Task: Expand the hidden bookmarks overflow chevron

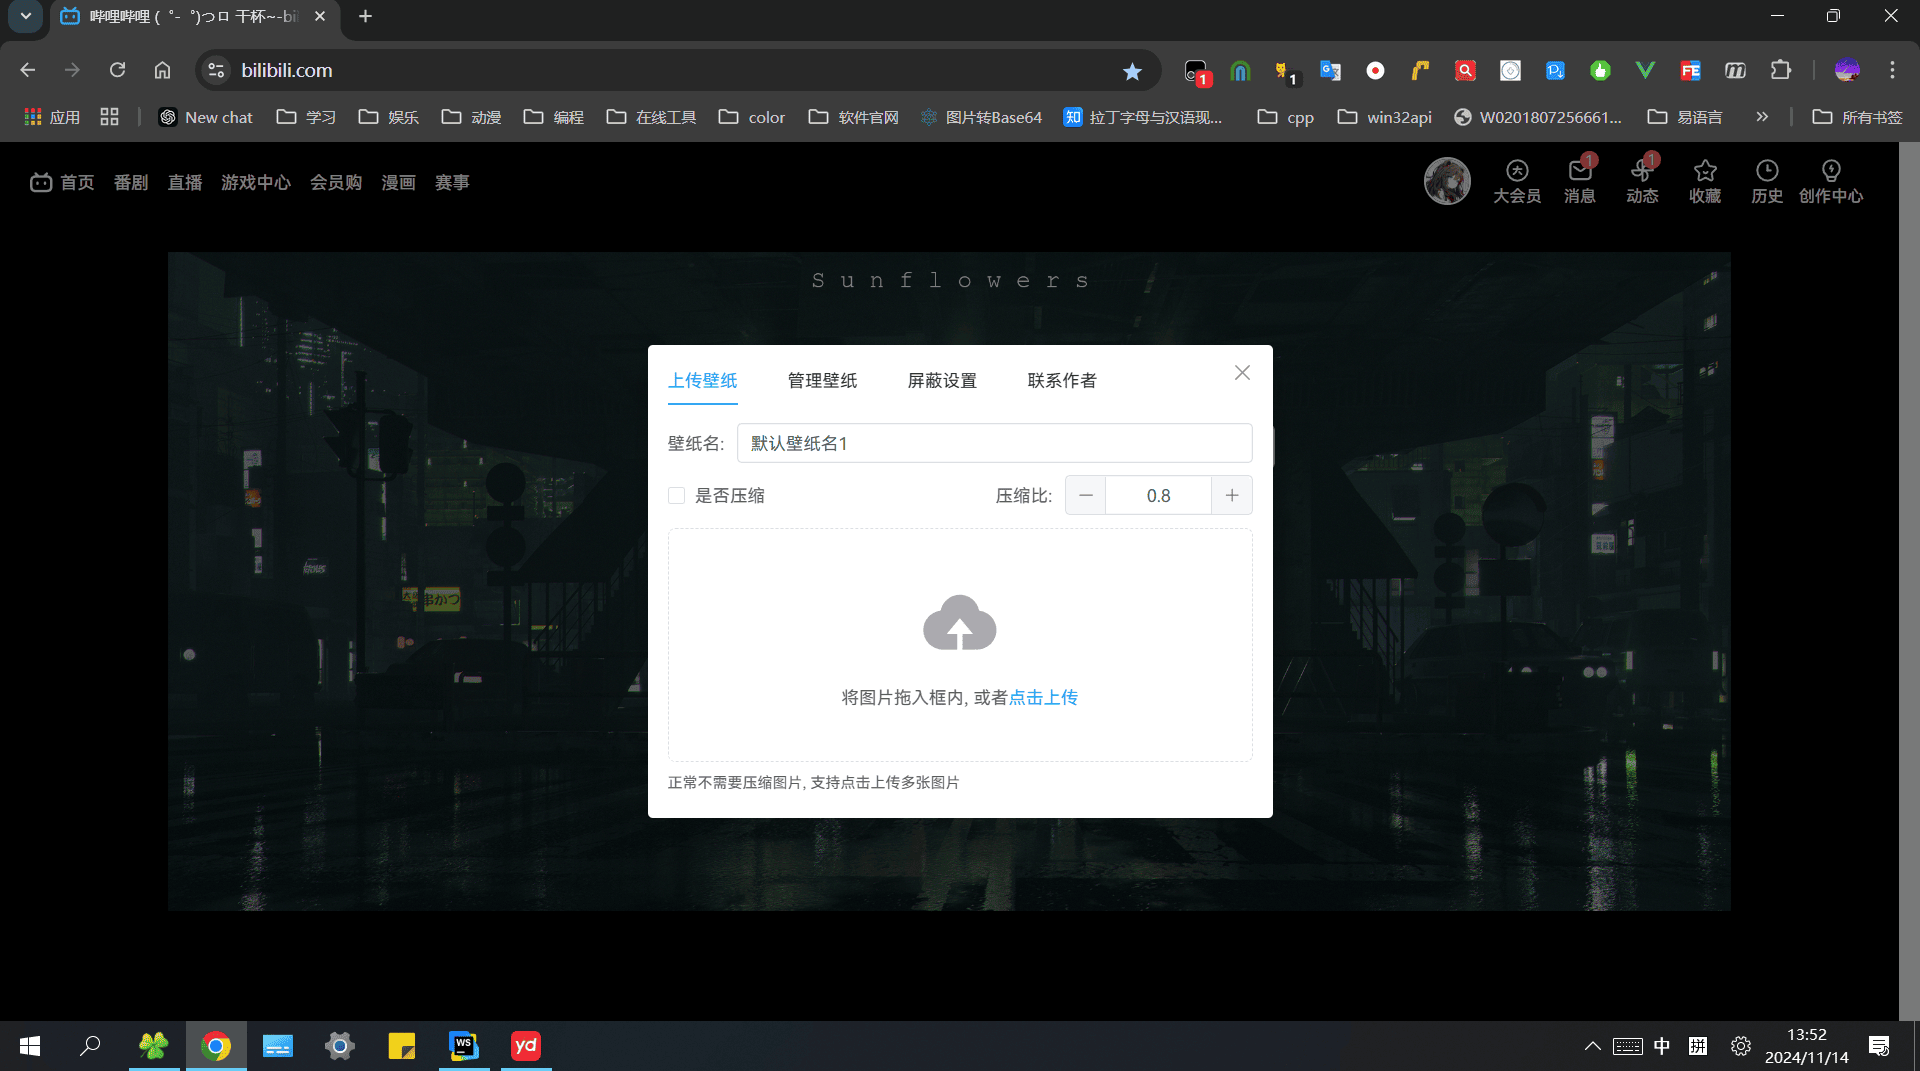Action: (x=1761, y=117)
